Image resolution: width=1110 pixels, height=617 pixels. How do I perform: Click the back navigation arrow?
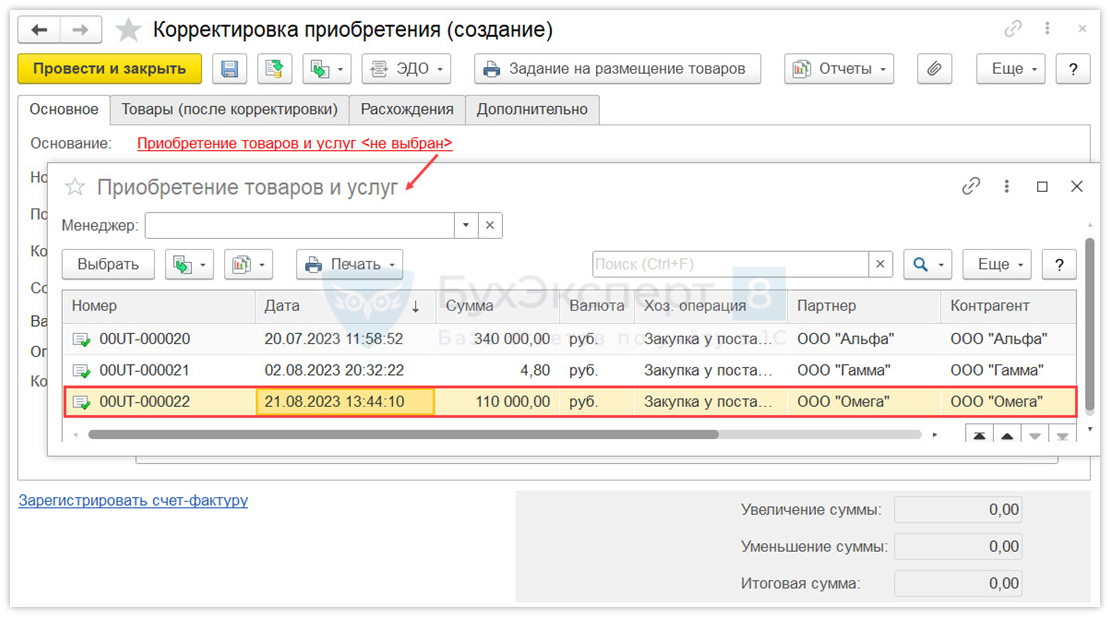(x=39, y=30)
